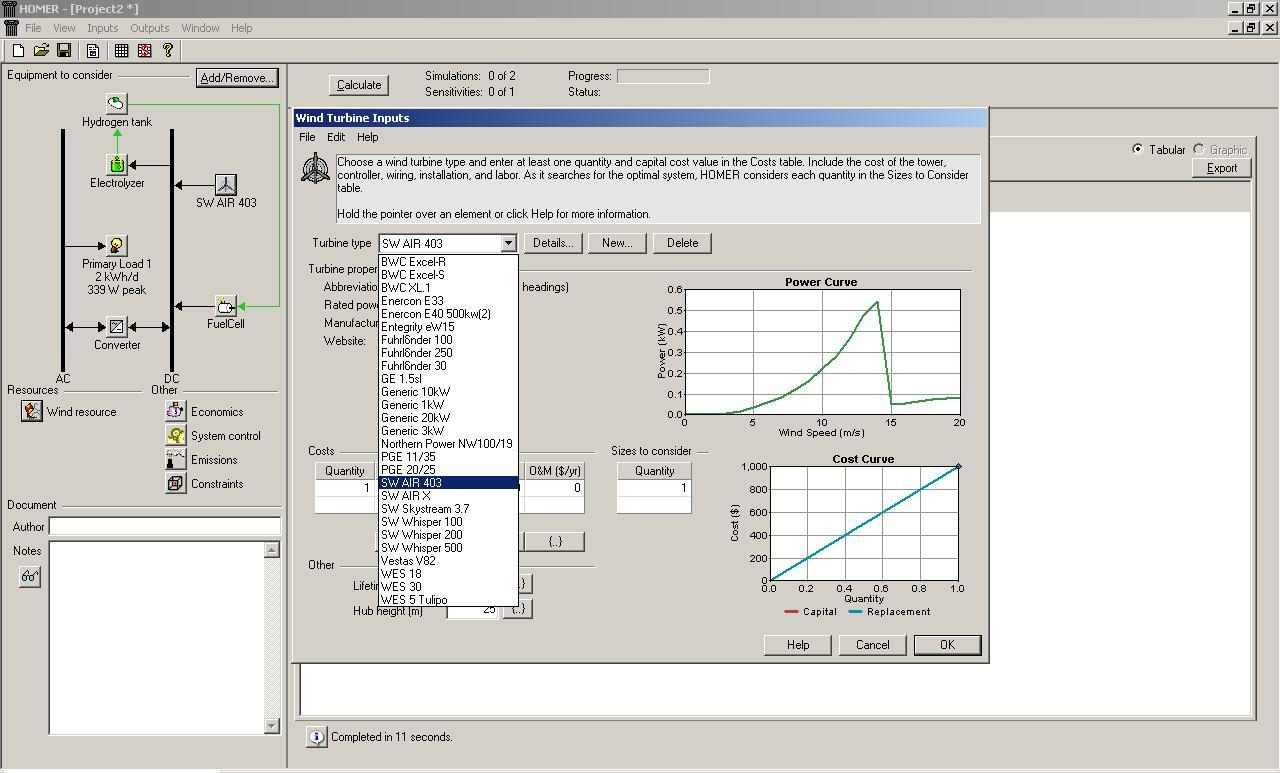This screenshot has height=773, width=1280.
Task: Click HOMER column icon in menu bar
Action: tap(11, 28)
